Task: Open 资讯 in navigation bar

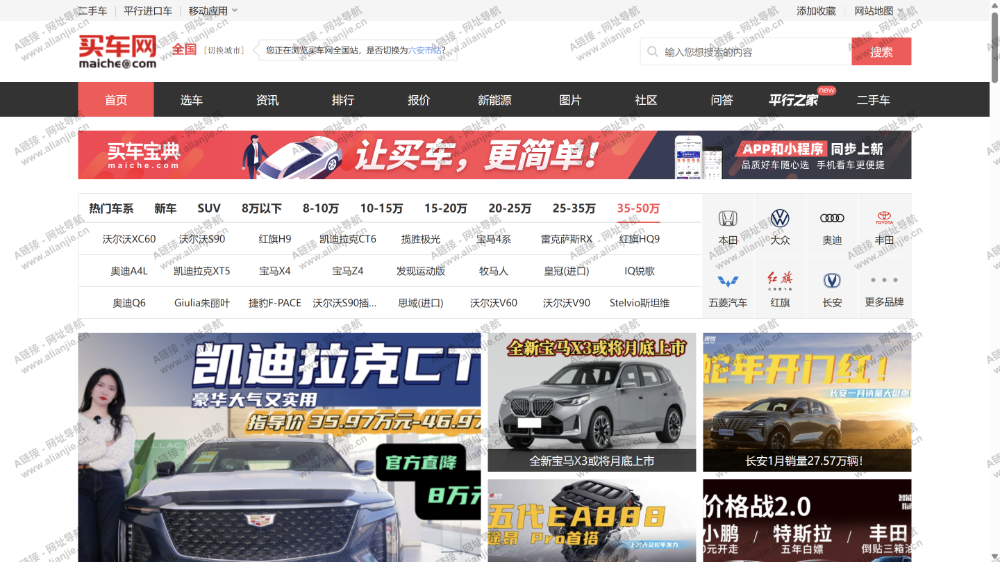Action: pos(267,100)
